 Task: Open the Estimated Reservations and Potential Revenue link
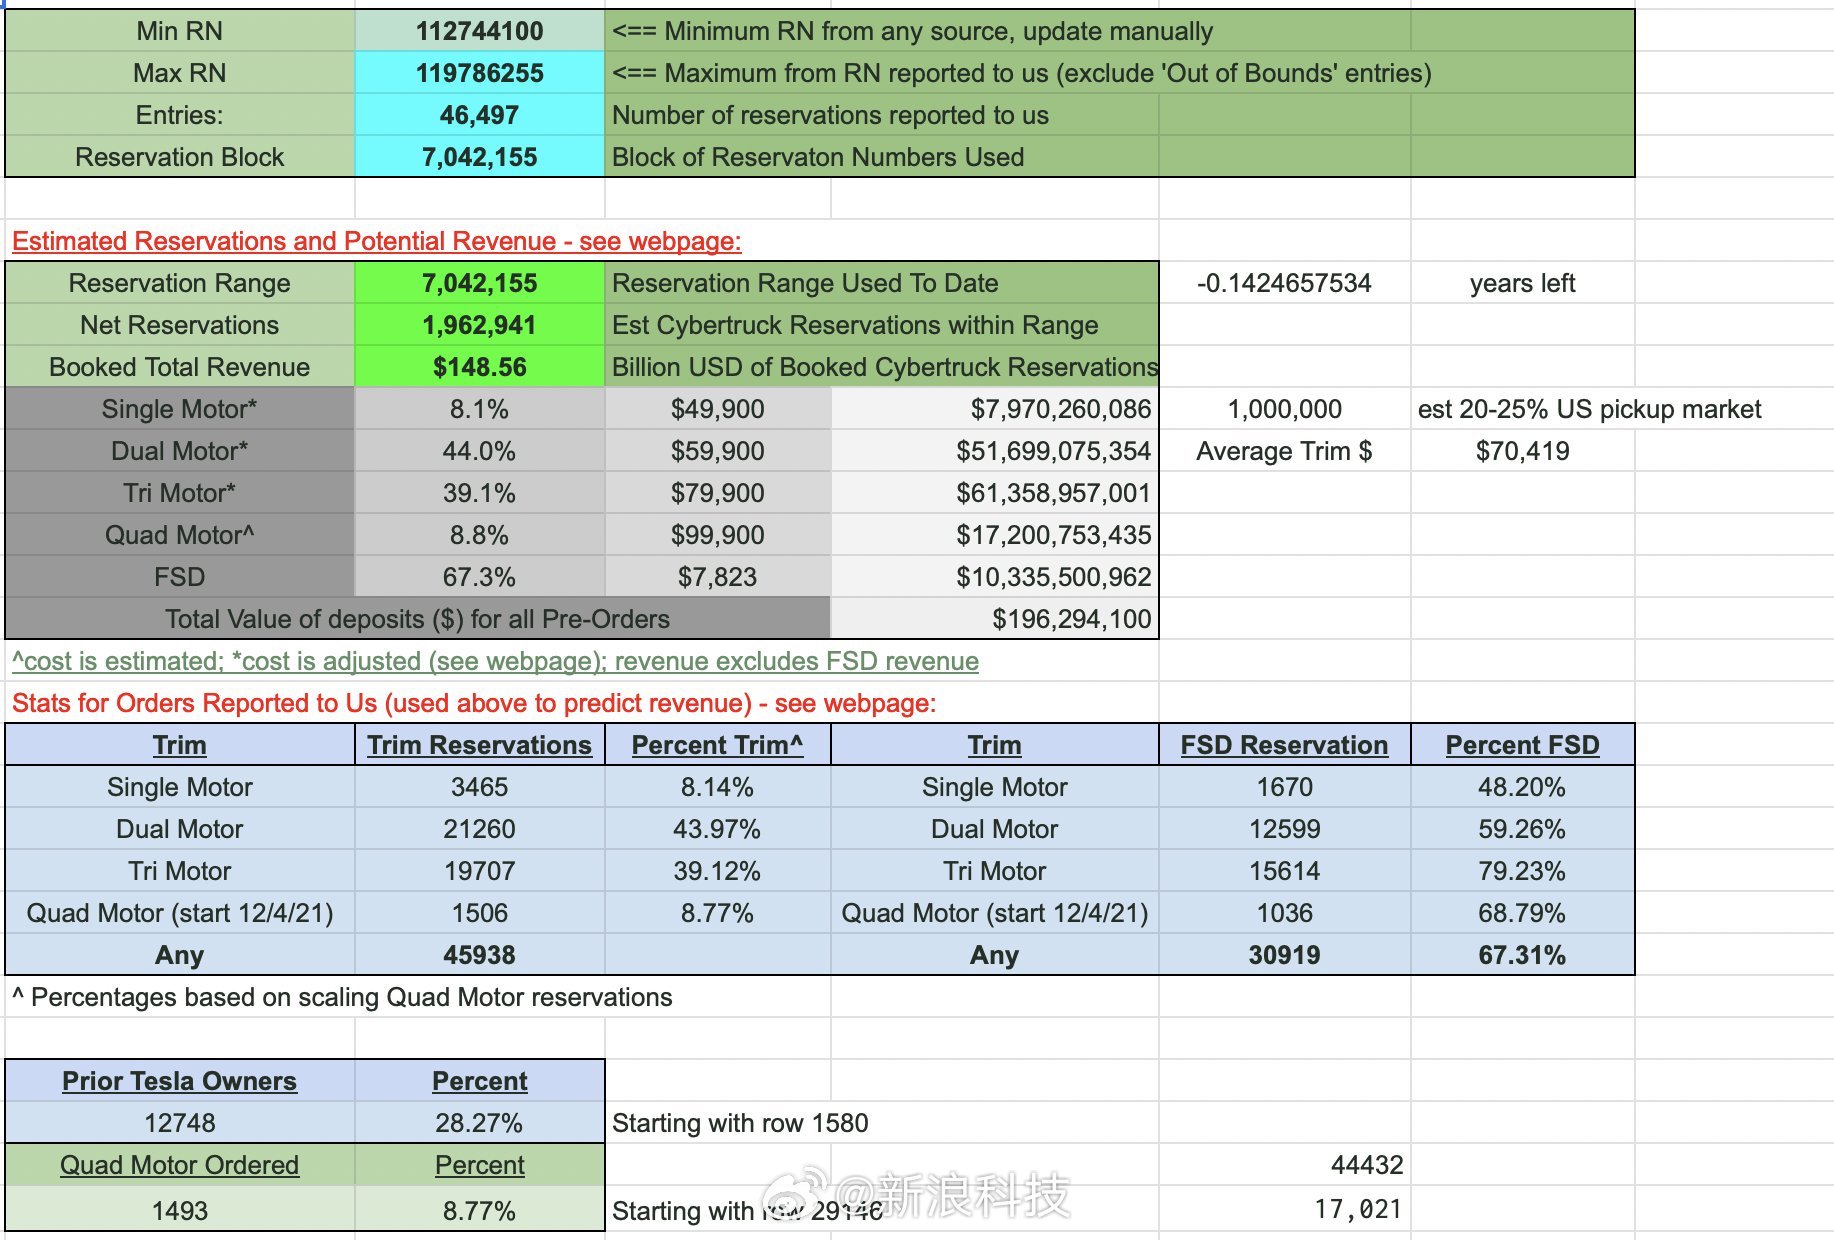point(377,241)
